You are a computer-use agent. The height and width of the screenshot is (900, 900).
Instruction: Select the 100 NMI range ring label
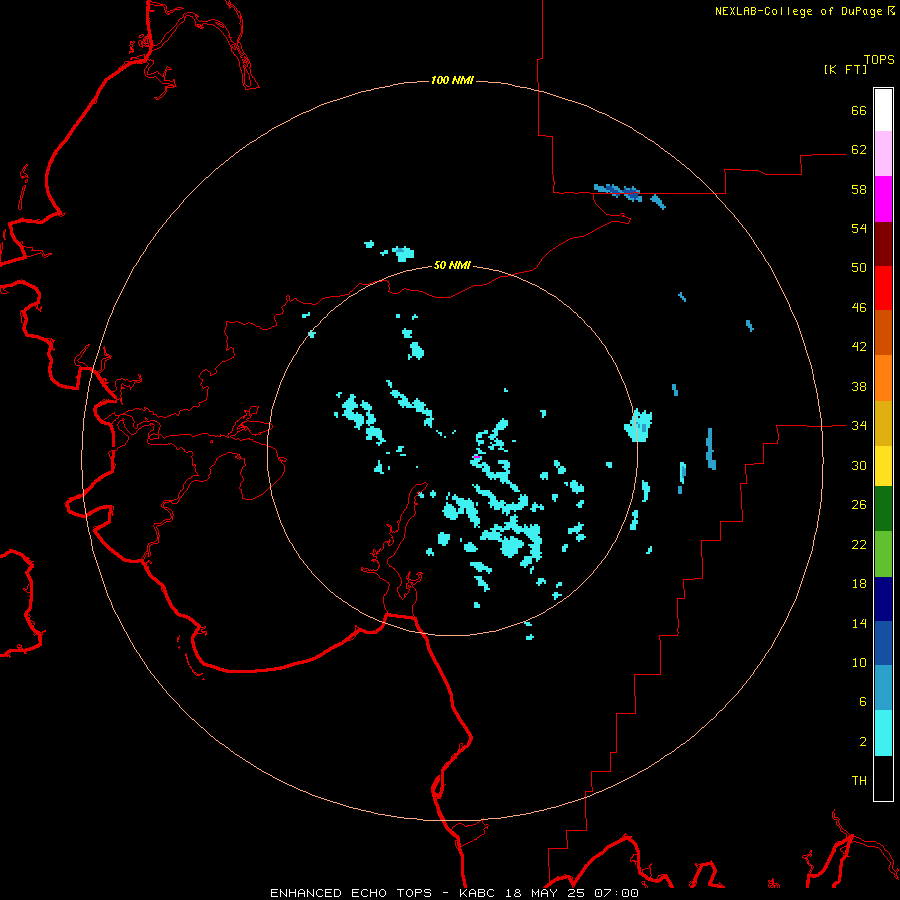(452, 80)
